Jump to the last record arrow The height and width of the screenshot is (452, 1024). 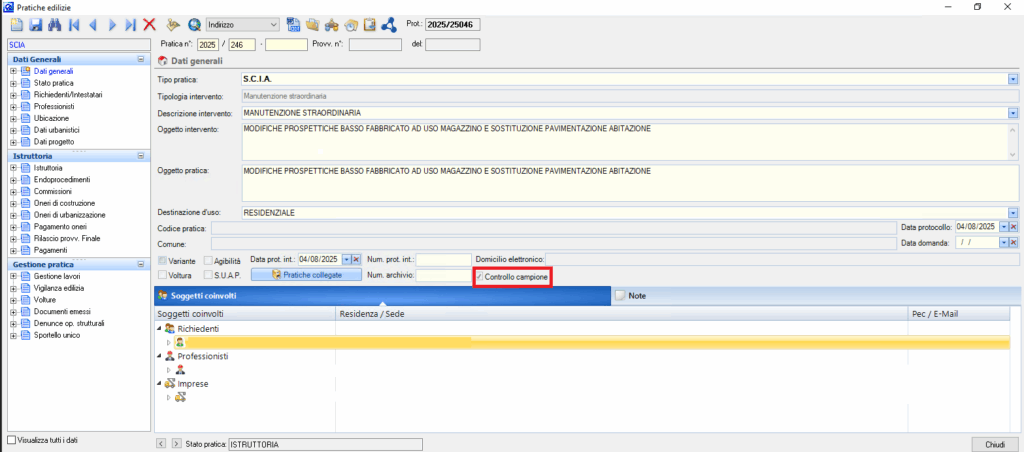(130, 24)
